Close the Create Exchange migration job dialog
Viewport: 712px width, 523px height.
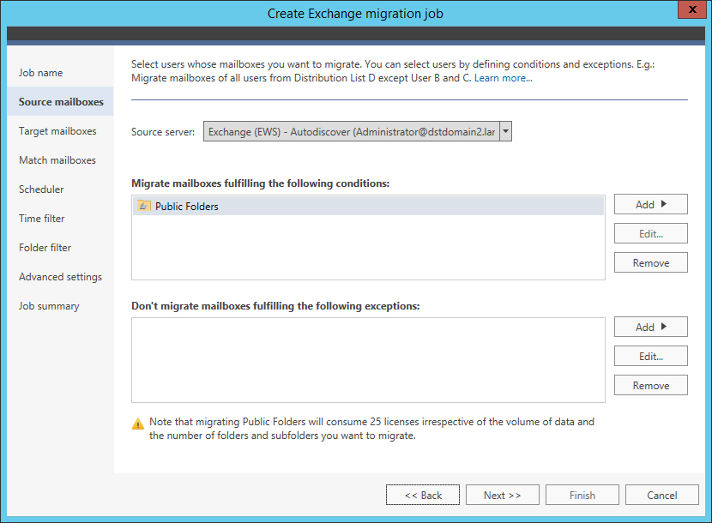click(x=692, y=9)
